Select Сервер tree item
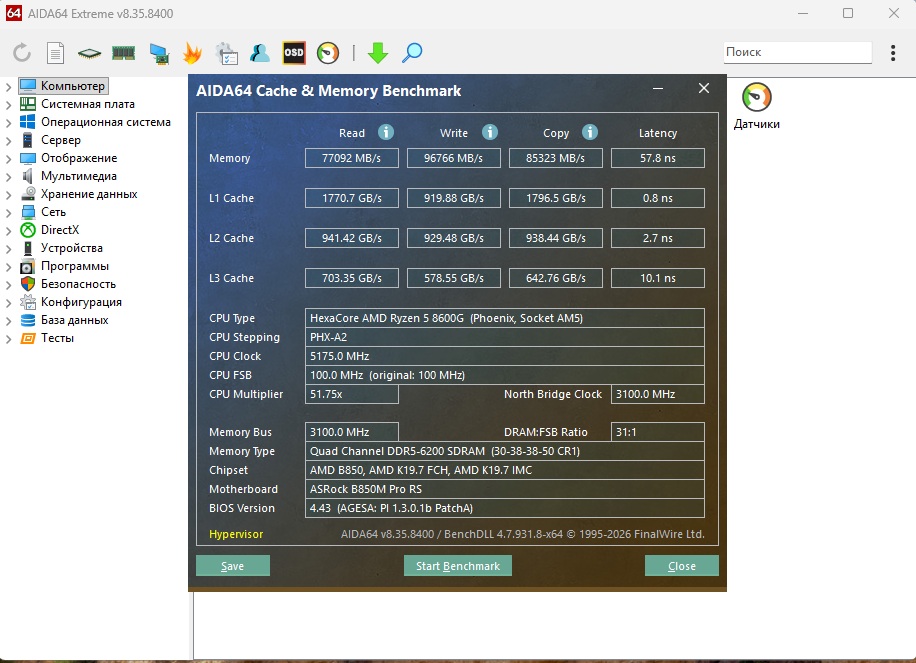The height and width of the screenshot is (663, 916). pyautogui.click(x=61, y=140)
